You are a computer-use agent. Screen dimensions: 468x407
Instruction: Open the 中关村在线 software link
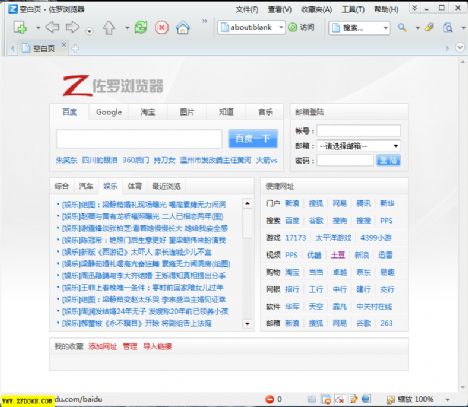pos(374,306)
